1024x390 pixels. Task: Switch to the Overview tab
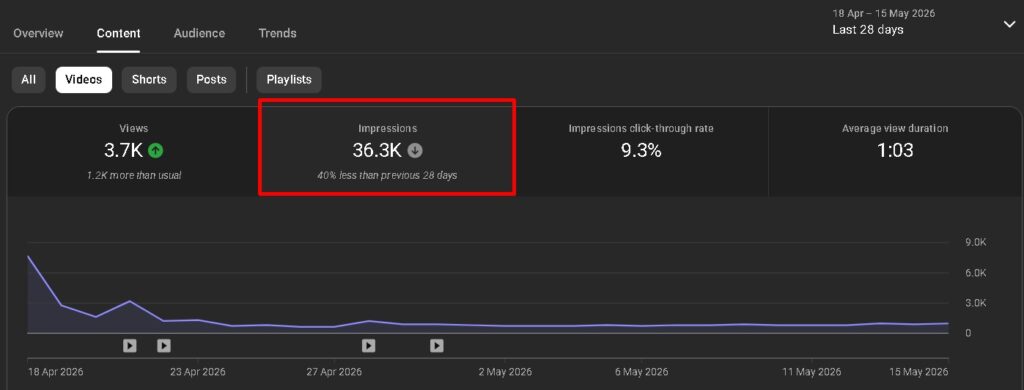point(38,33)
